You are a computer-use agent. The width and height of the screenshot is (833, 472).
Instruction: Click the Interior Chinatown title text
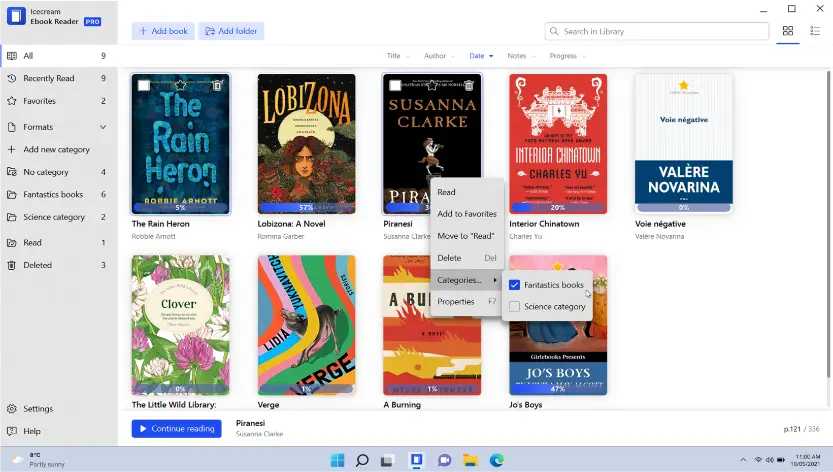coord(544,224)
